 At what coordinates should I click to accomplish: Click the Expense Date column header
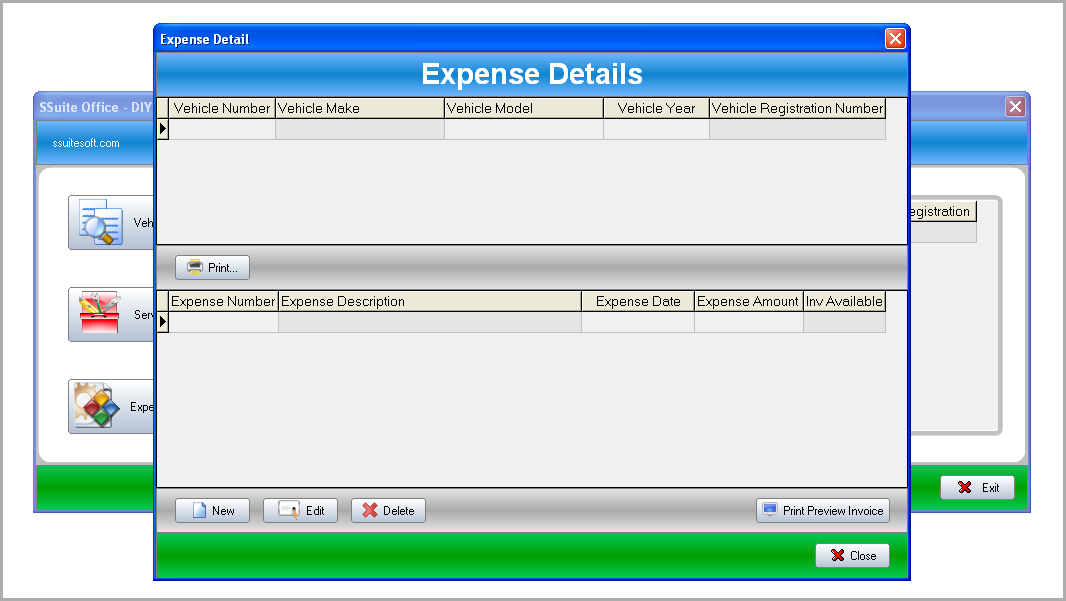coord(637,301)
